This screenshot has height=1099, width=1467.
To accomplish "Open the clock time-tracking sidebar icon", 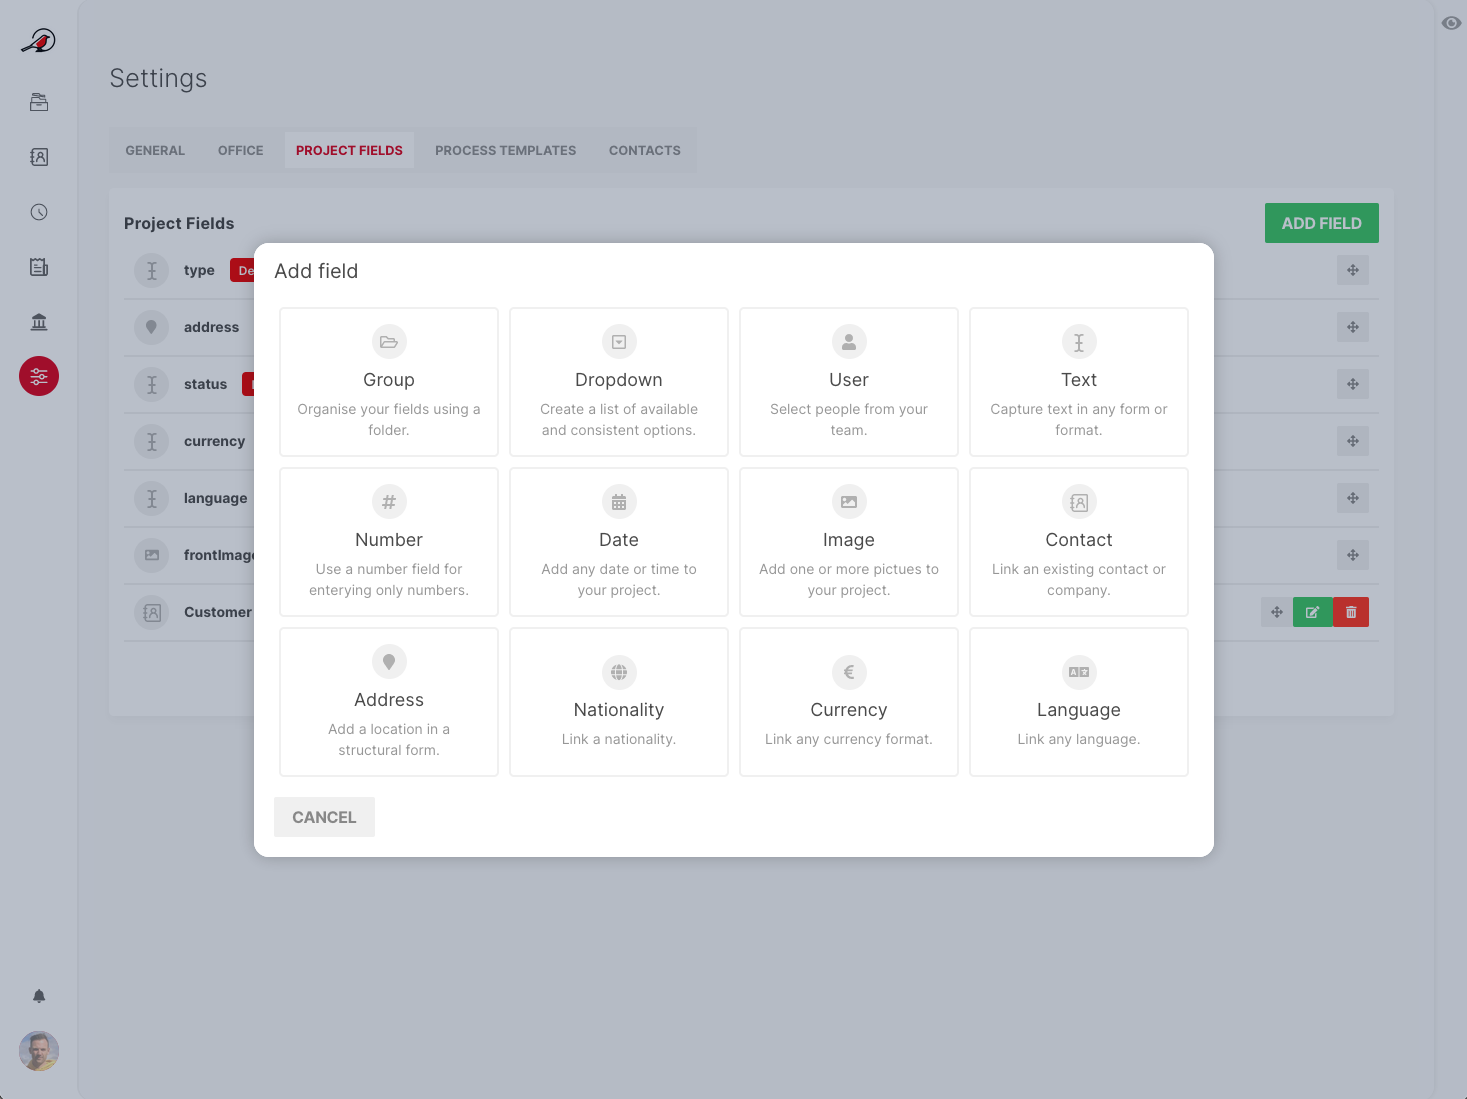I will point(39,212).
